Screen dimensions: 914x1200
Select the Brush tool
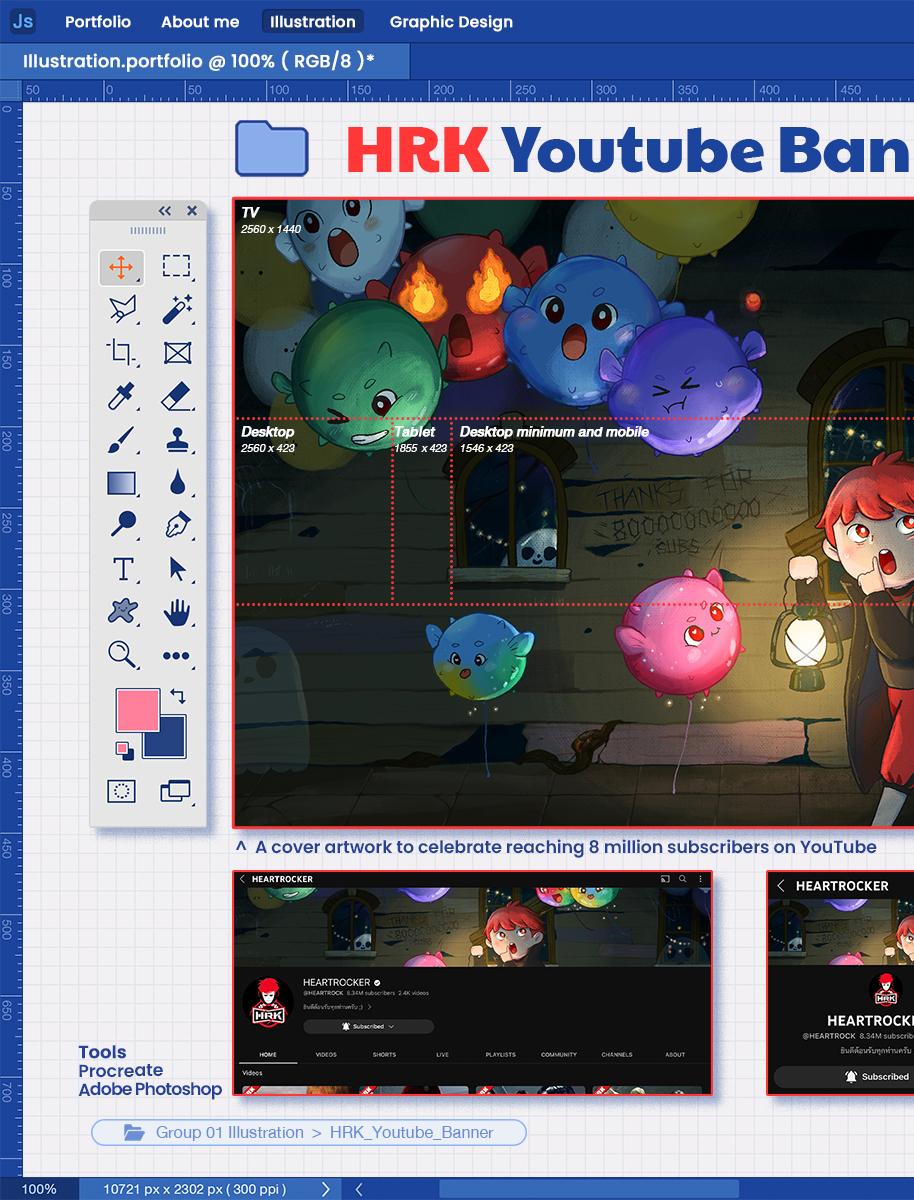pos(122,440)
